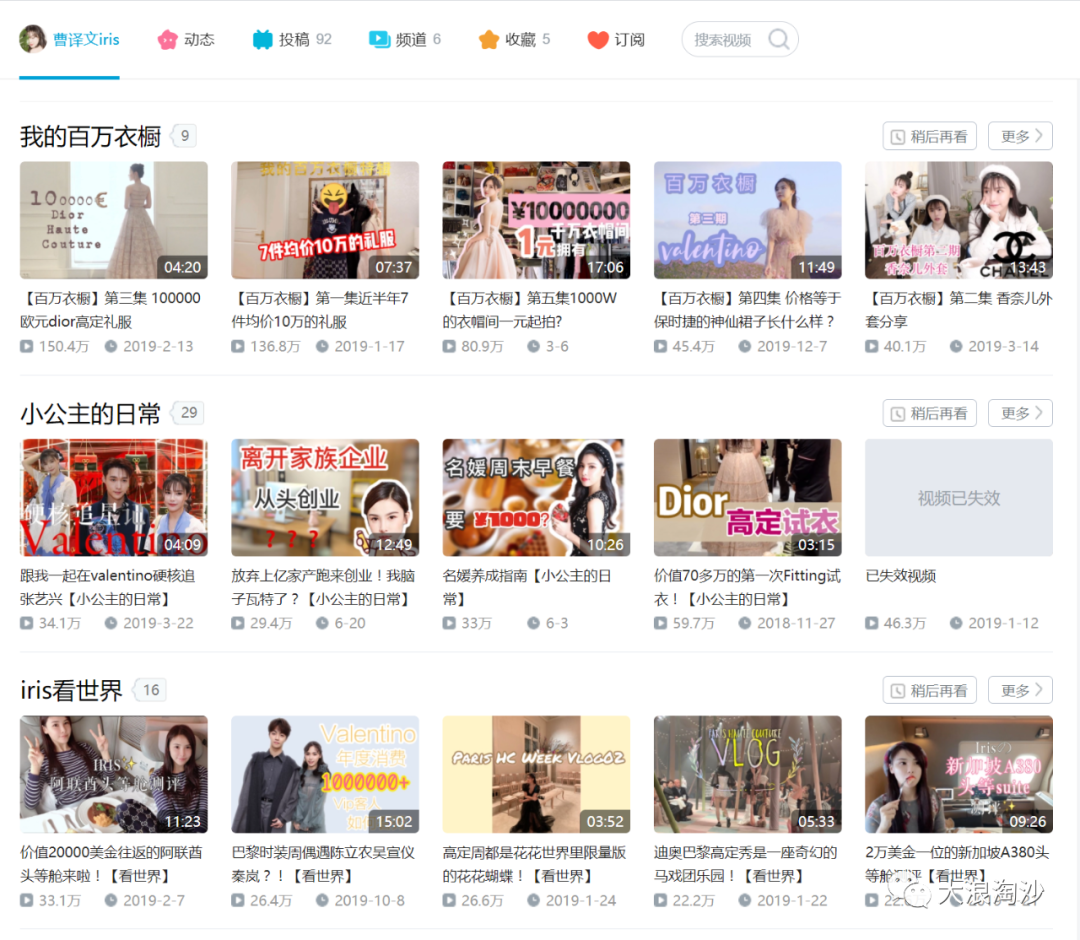Open the 收藏 5 tab
Viewport: 1080px width, 940px height.
pyautogui.click(x=515, y=40)
